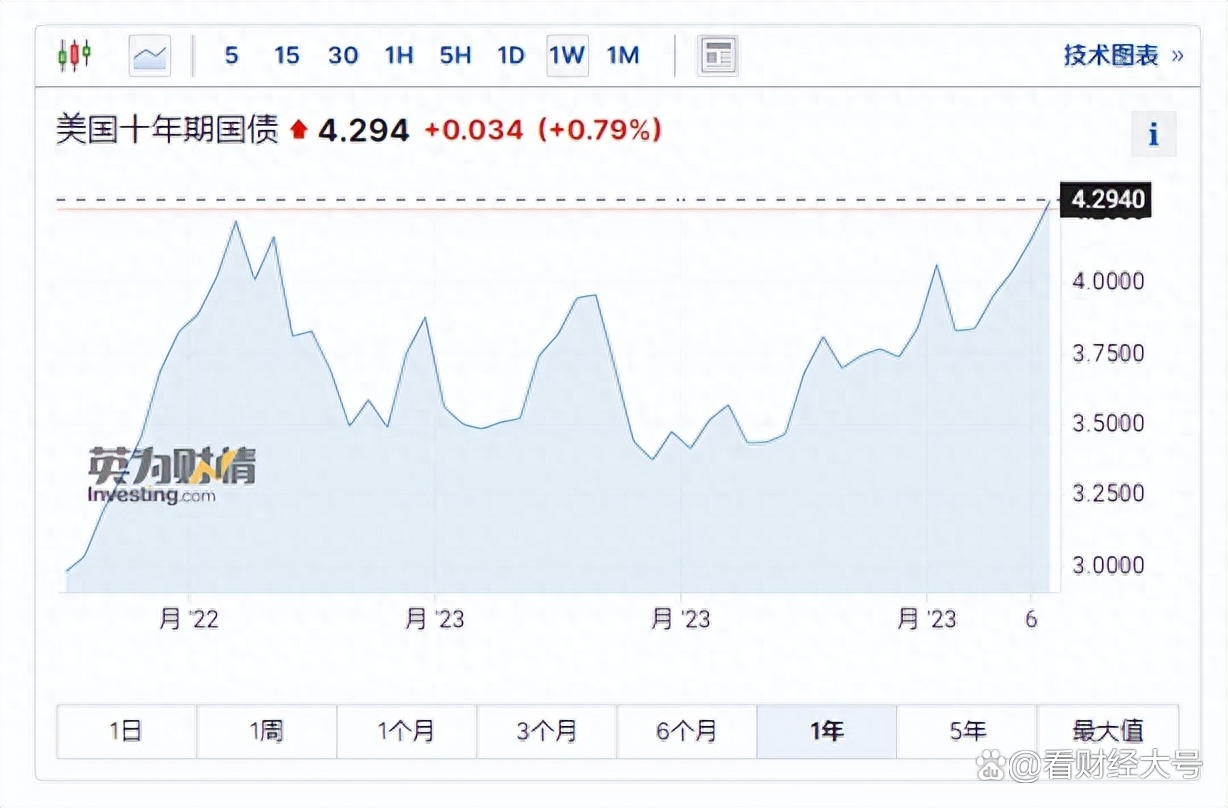
Task: Show the 最大值 full range
Action: (1107, 731)
